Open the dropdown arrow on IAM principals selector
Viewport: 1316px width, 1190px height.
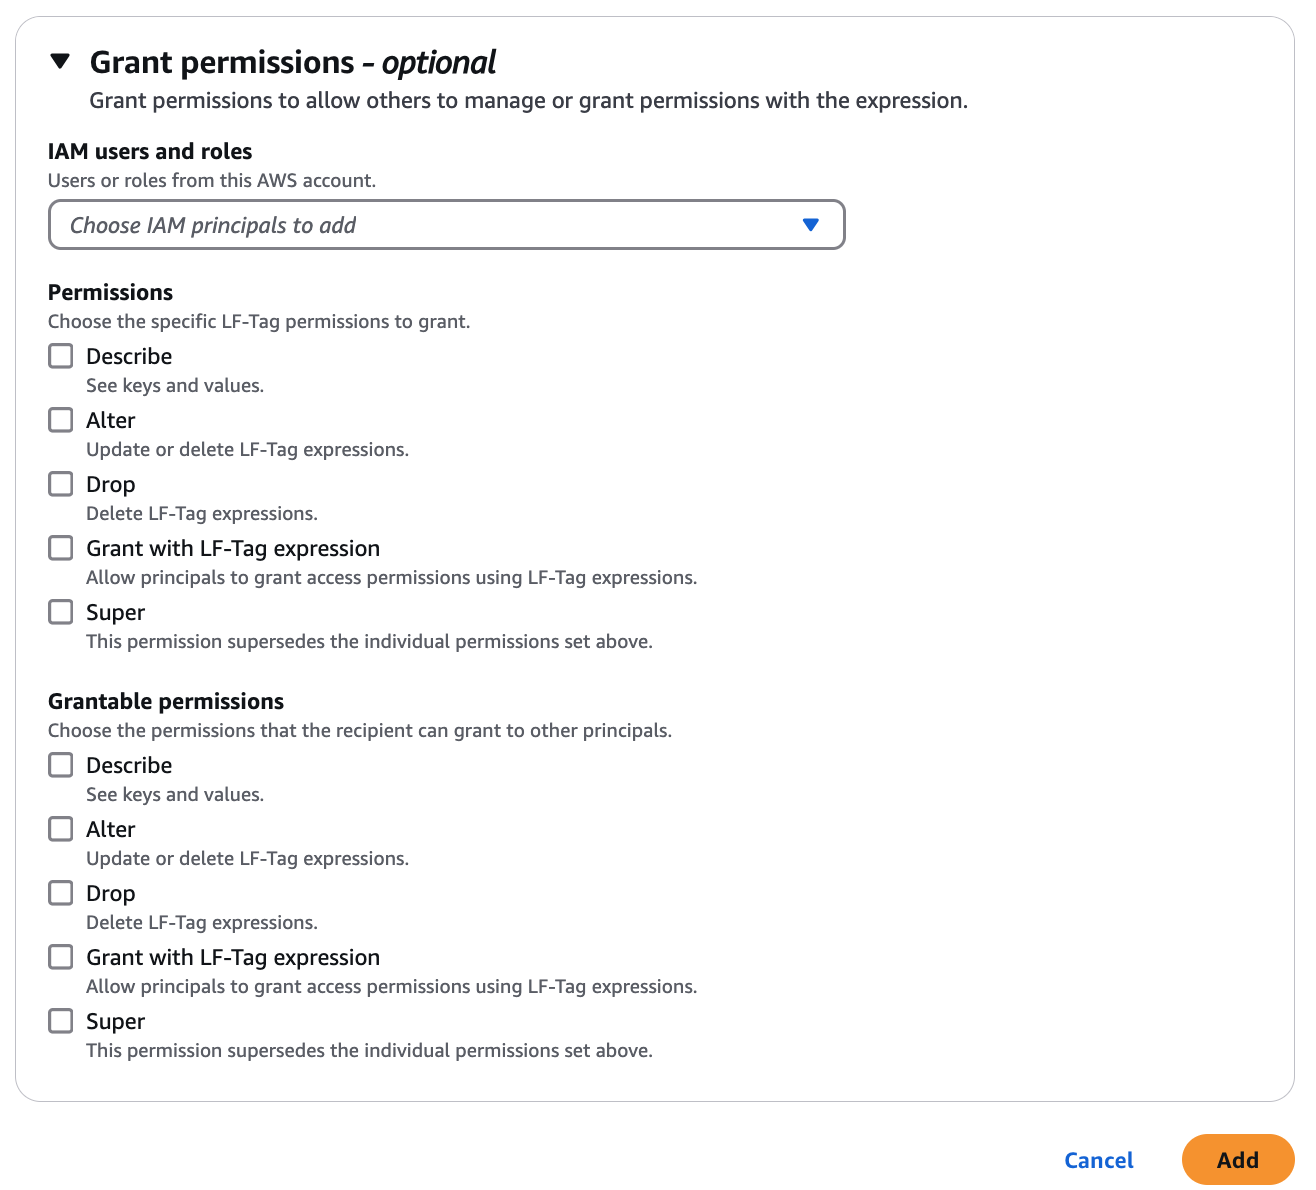pyautogui.click(x=812, y=225)
